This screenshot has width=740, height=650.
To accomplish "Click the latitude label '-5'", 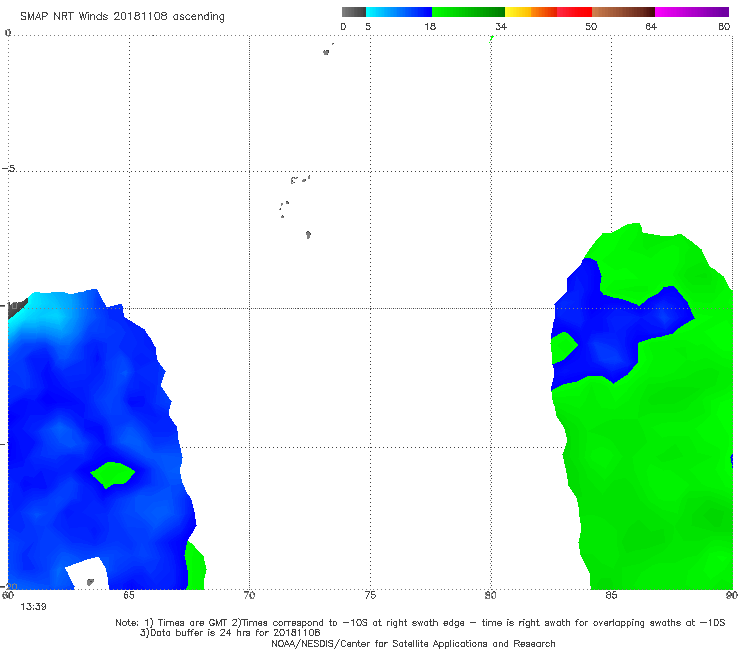I will pos(9,168).
